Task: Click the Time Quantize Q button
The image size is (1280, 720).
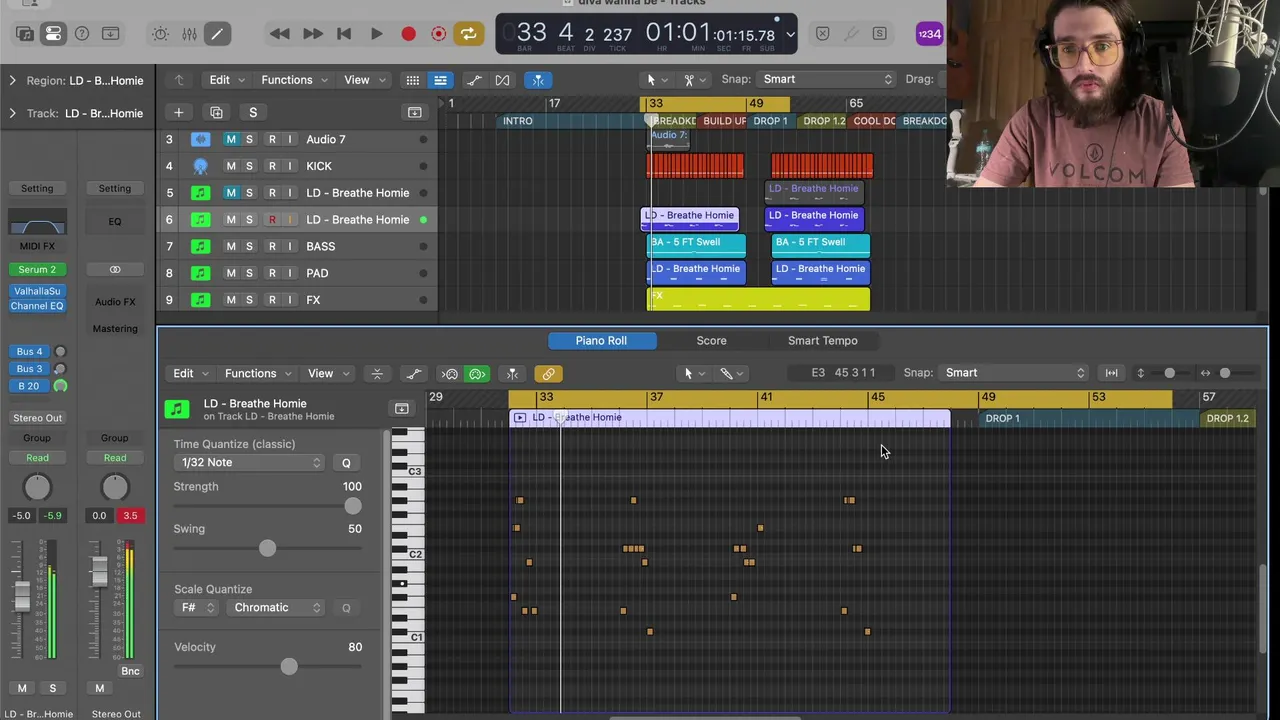Action: click(x=346, y=463)
